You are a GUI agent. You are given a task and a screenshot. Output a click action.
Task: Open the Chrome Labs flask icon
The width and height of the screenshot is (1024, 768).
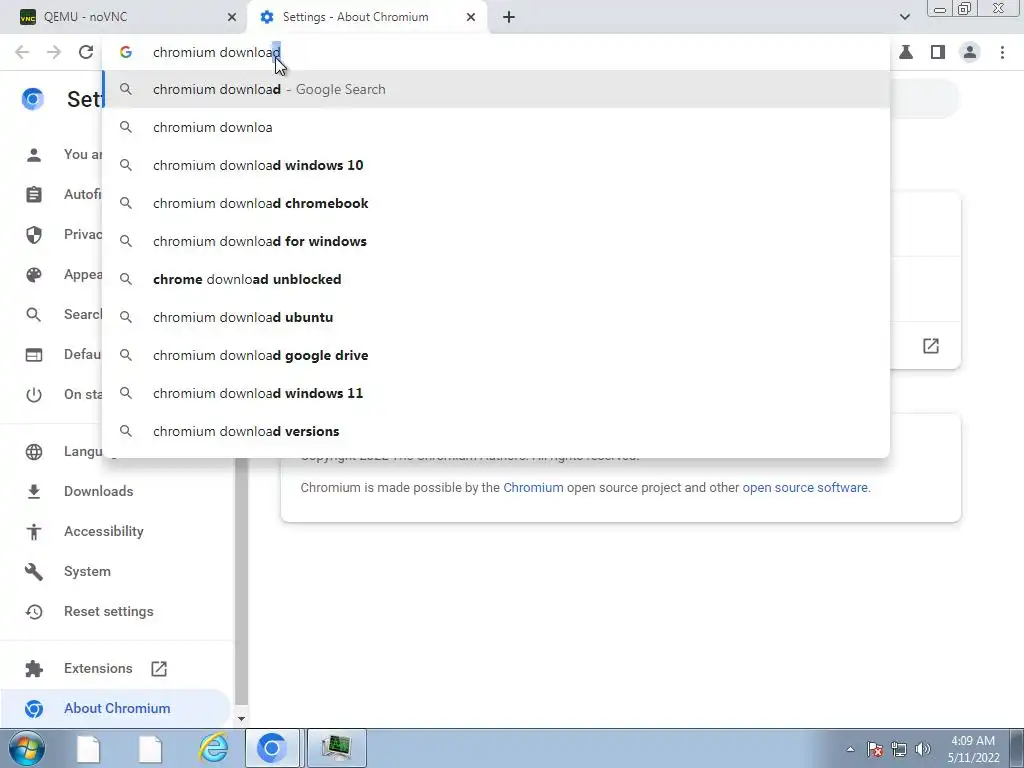[906, 52]
